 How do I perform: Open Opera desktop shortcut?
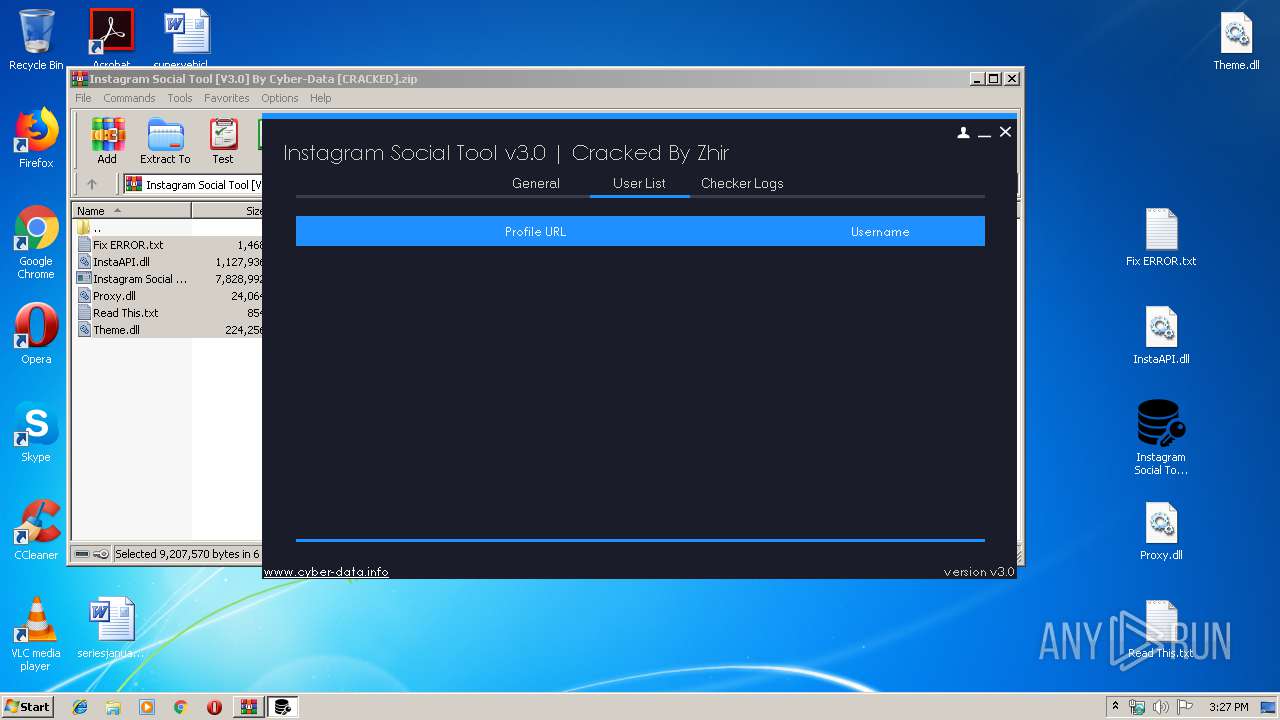(36, 334)
